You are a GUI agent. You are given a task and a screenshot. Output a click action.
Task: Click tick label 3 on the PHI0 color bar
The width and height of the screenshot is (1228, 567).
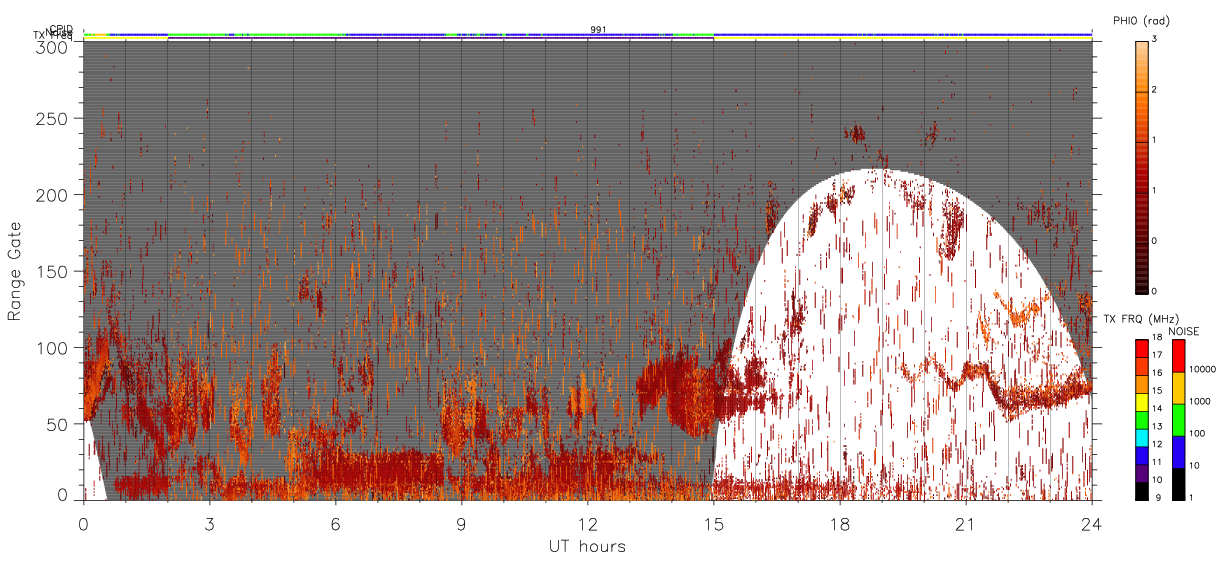pyautogui.click(x=1154, y=39)
